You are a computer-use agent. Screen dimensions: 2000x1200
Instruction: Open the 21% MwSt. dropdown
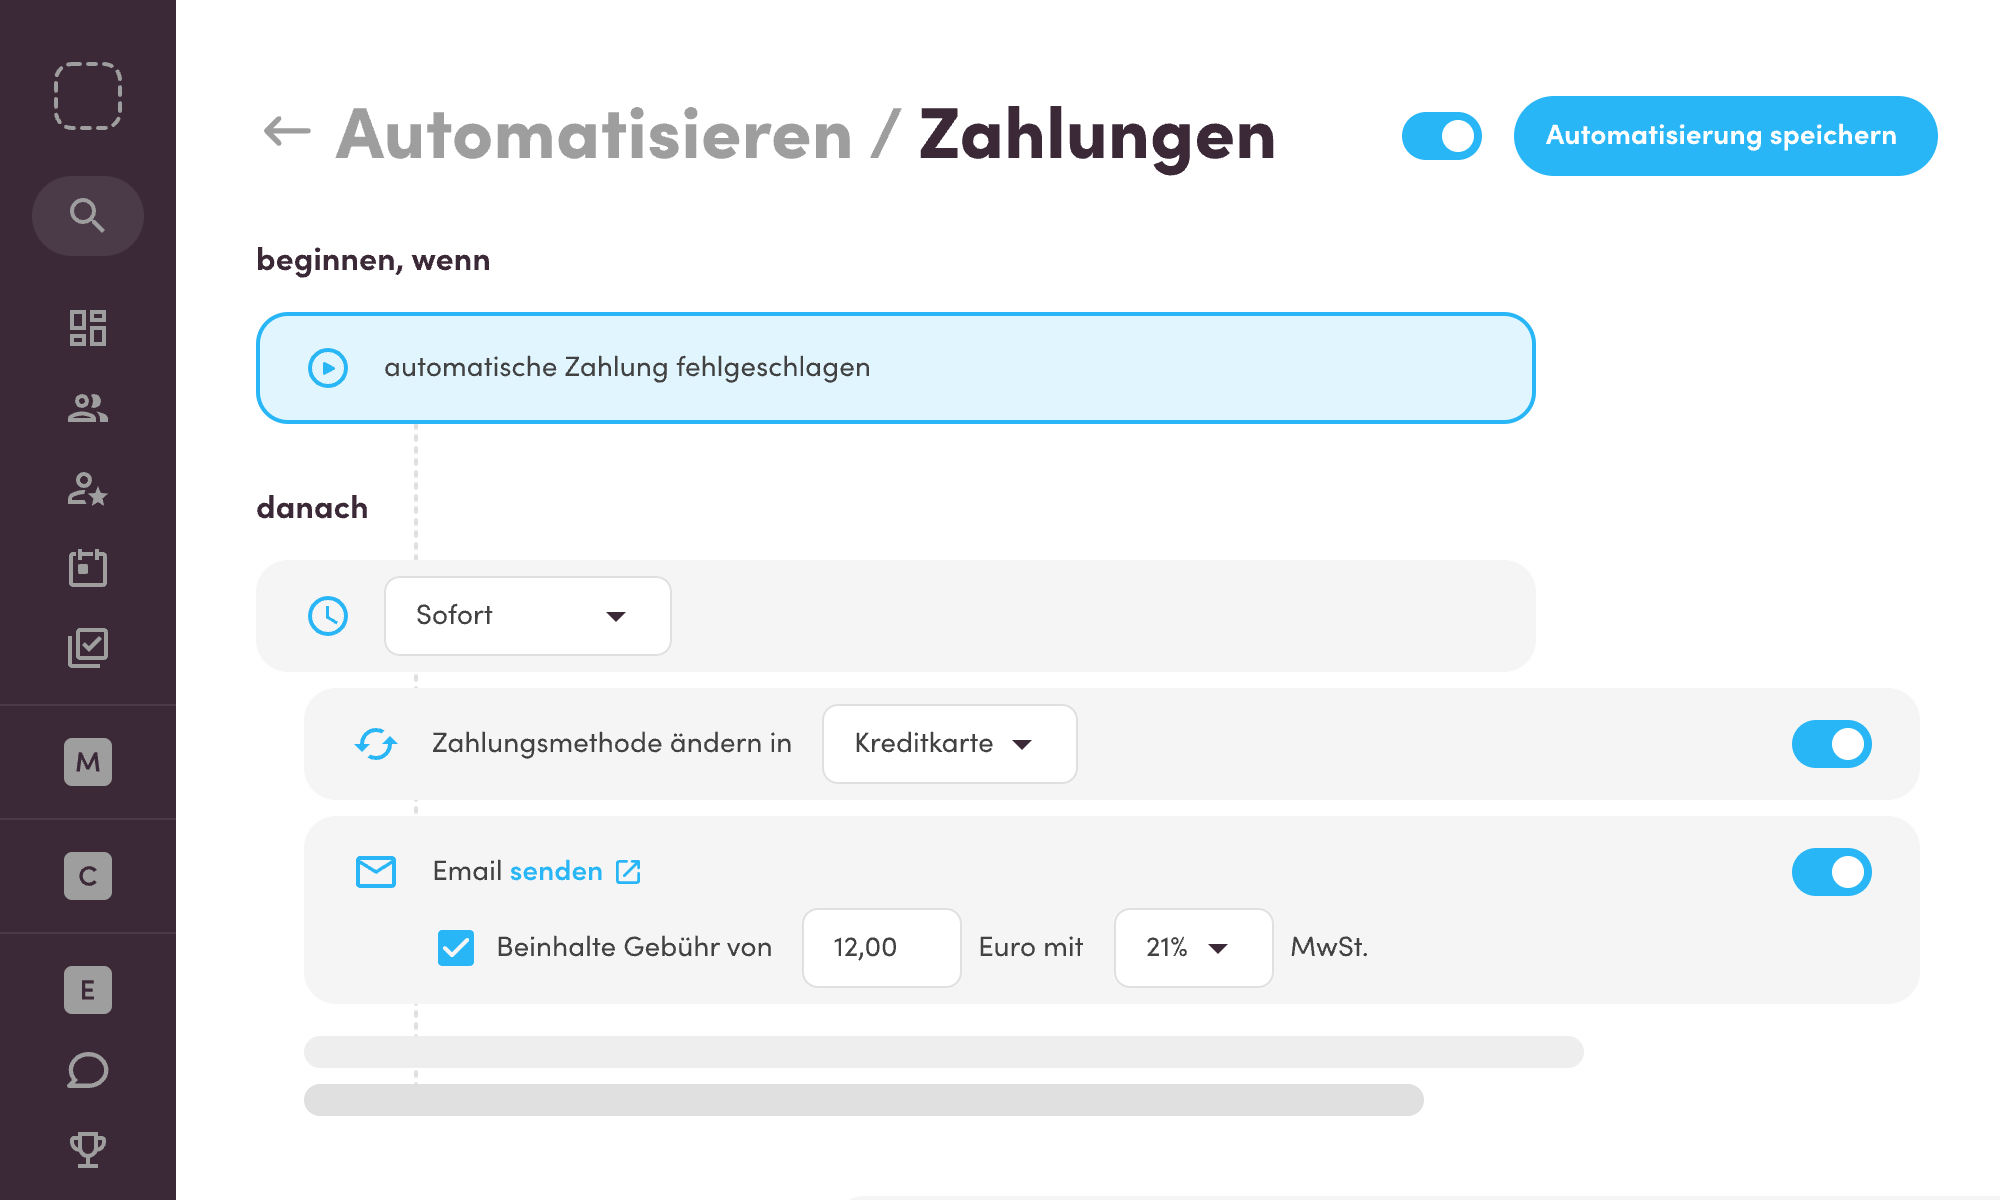[x=1192, y=947]
